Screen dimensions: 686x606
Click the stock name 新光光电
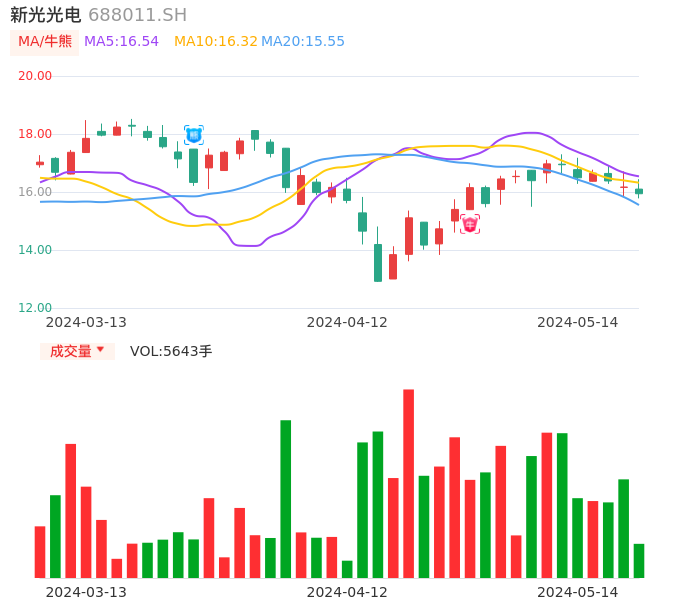click(46, 15)
